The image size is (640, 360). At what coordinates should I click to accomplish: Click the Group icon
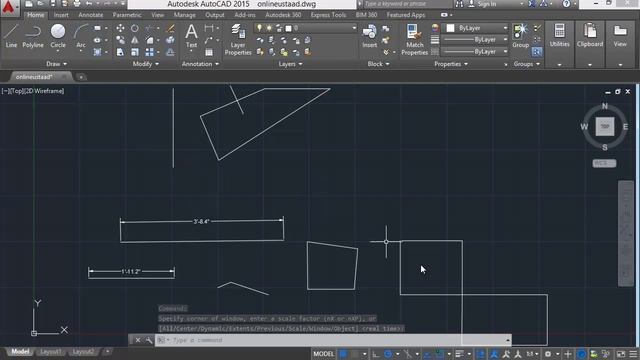tap(520, 36)
